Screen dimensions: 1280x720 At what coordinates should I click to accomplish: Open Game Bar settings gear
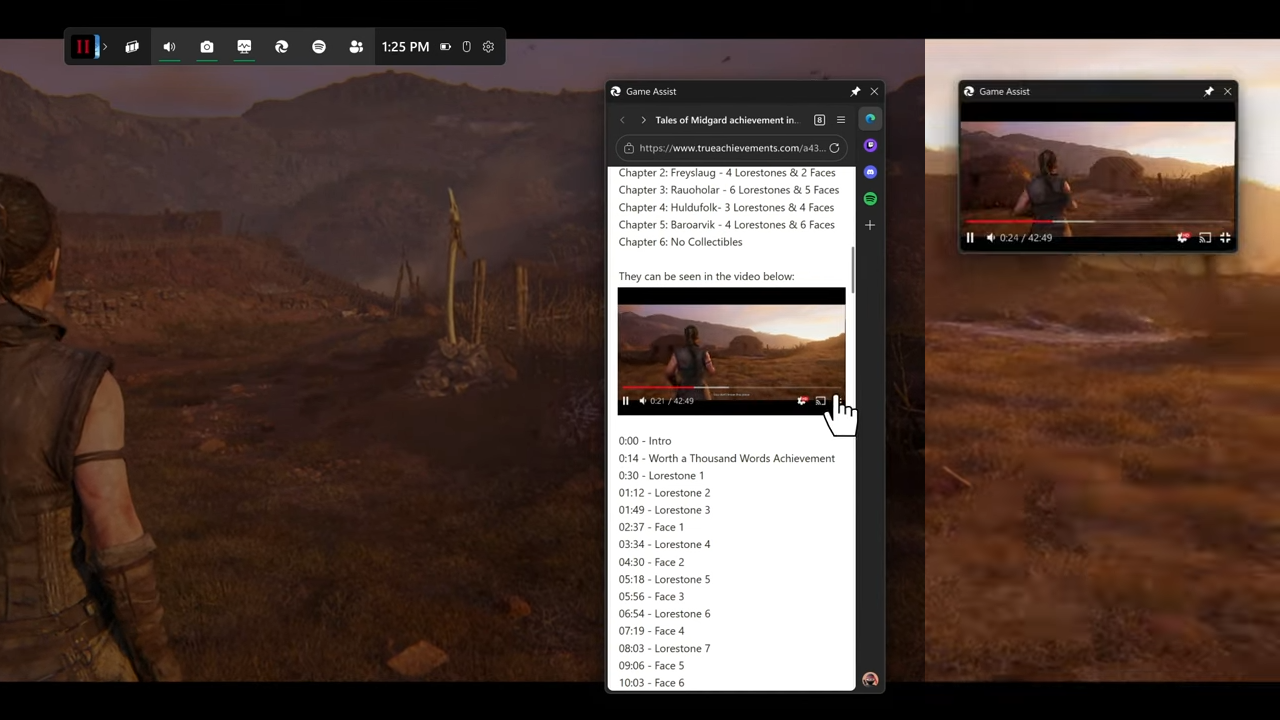[488, 47]
